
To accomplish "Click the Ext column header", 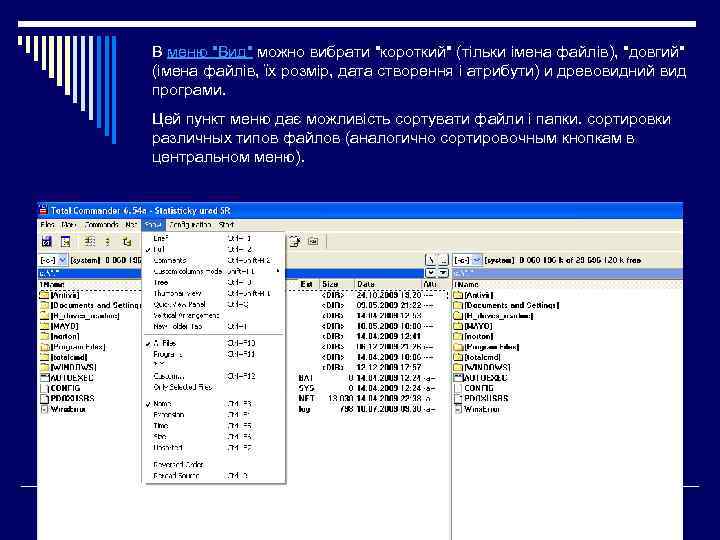I will coord(308,284).
